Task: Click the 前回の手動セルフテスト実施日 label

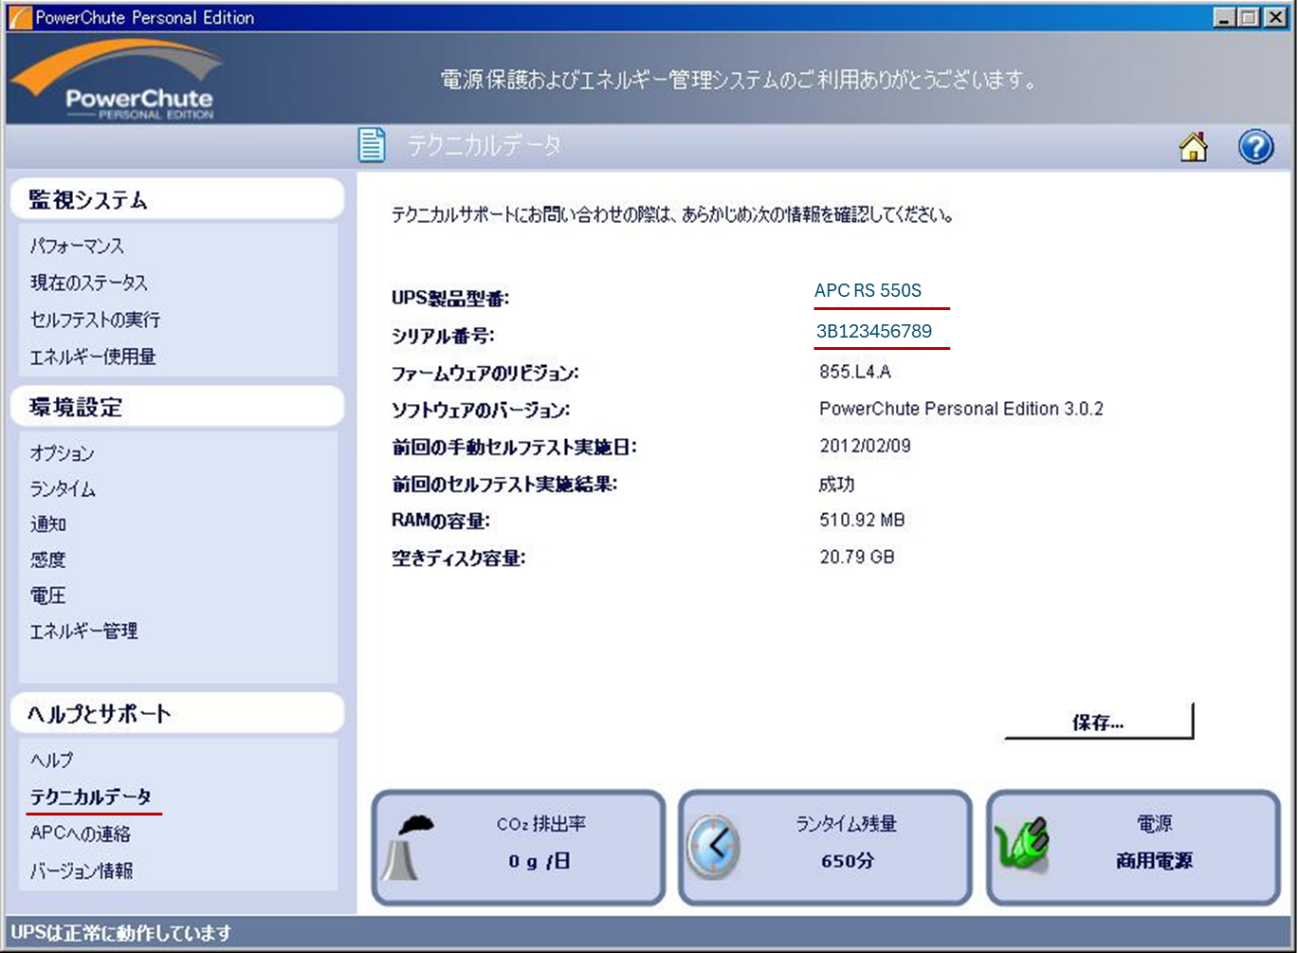Action: pyautogui.click(x=514, y=447)
